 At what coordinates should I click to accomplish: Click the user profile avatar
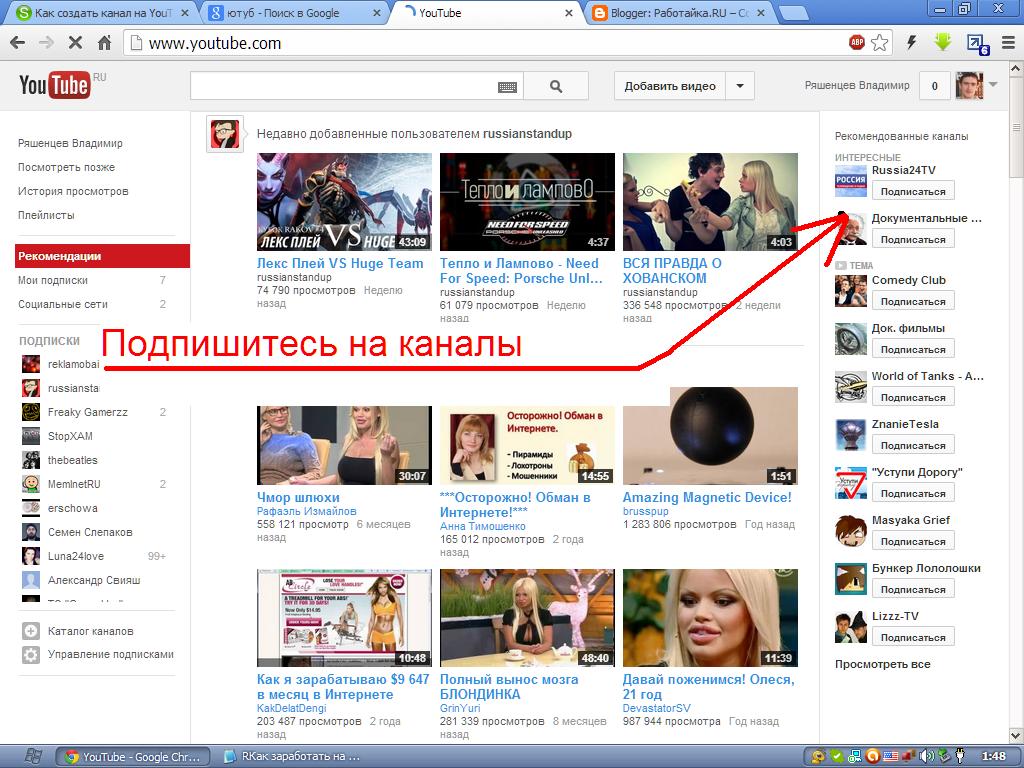[968, 86]
